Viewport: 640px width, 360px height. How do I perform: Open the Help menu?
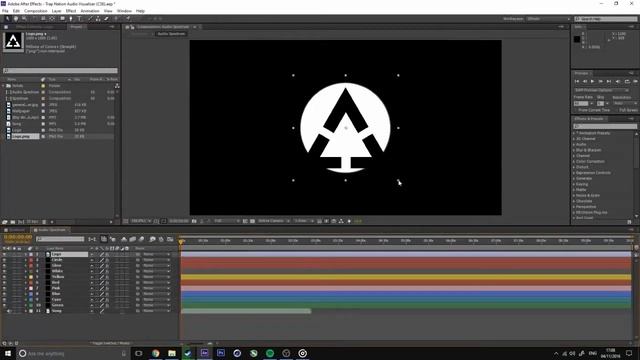[140, 11]
